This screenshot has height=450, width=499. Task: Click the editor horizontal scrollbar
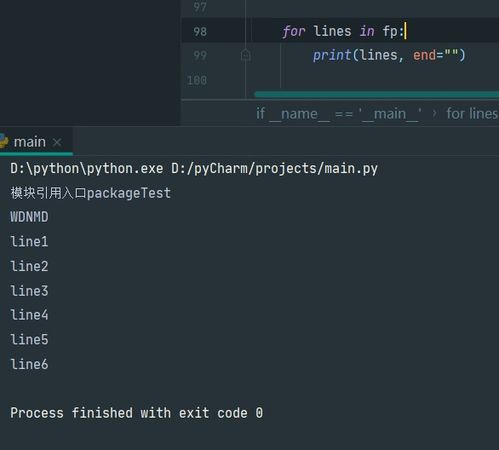(376, 95)
